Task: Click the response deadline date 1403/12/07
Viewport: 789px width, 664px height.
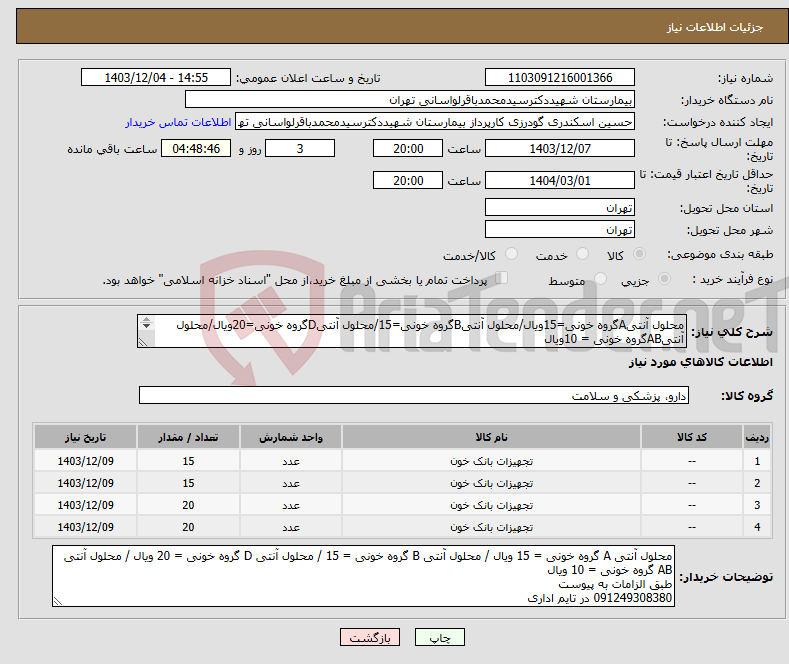Action: click(560, 148)
